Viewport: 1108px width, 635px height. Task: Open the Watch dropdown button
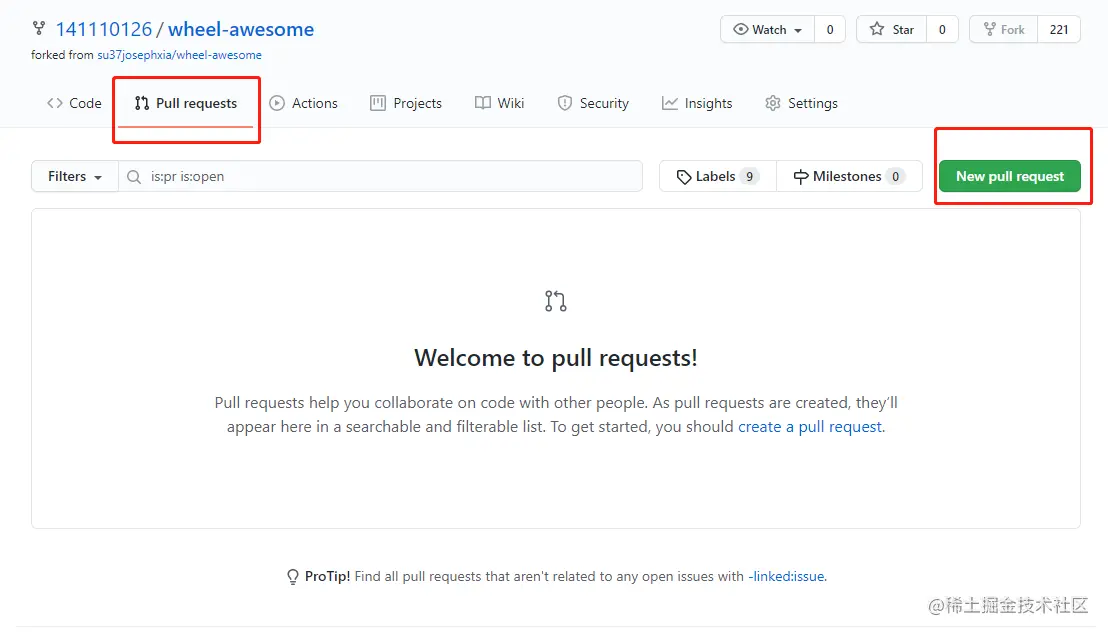[x=767, y=30]
